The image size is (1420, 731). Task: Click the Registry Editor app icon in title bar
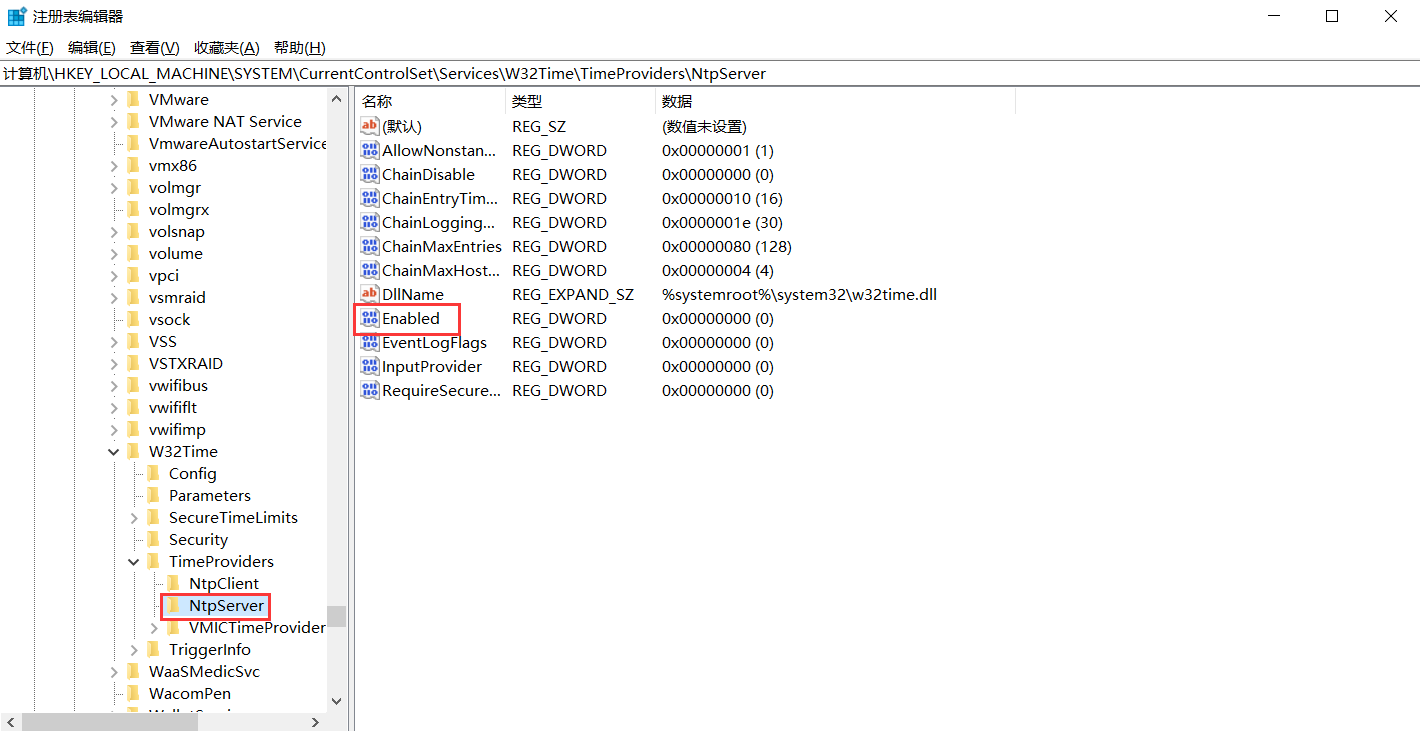(x=17, y=16)
